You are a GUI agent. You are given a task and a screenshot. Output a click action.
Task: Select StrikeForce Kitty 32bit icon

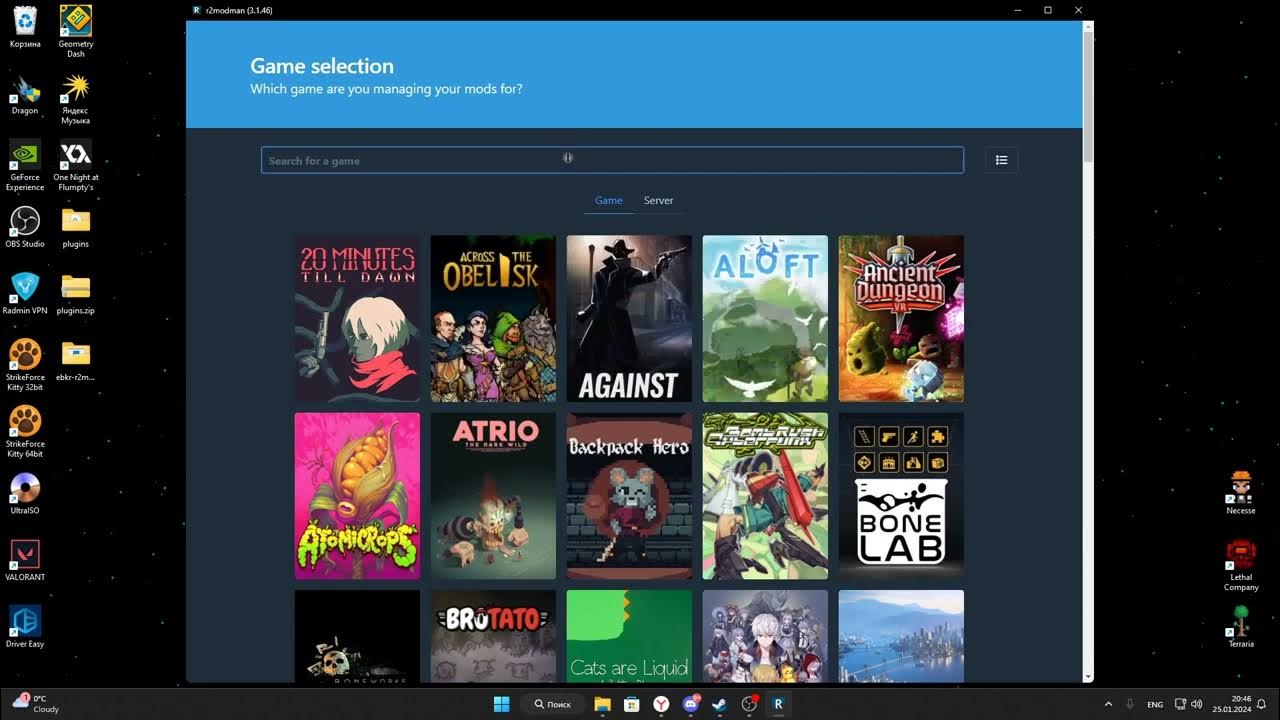25,365
